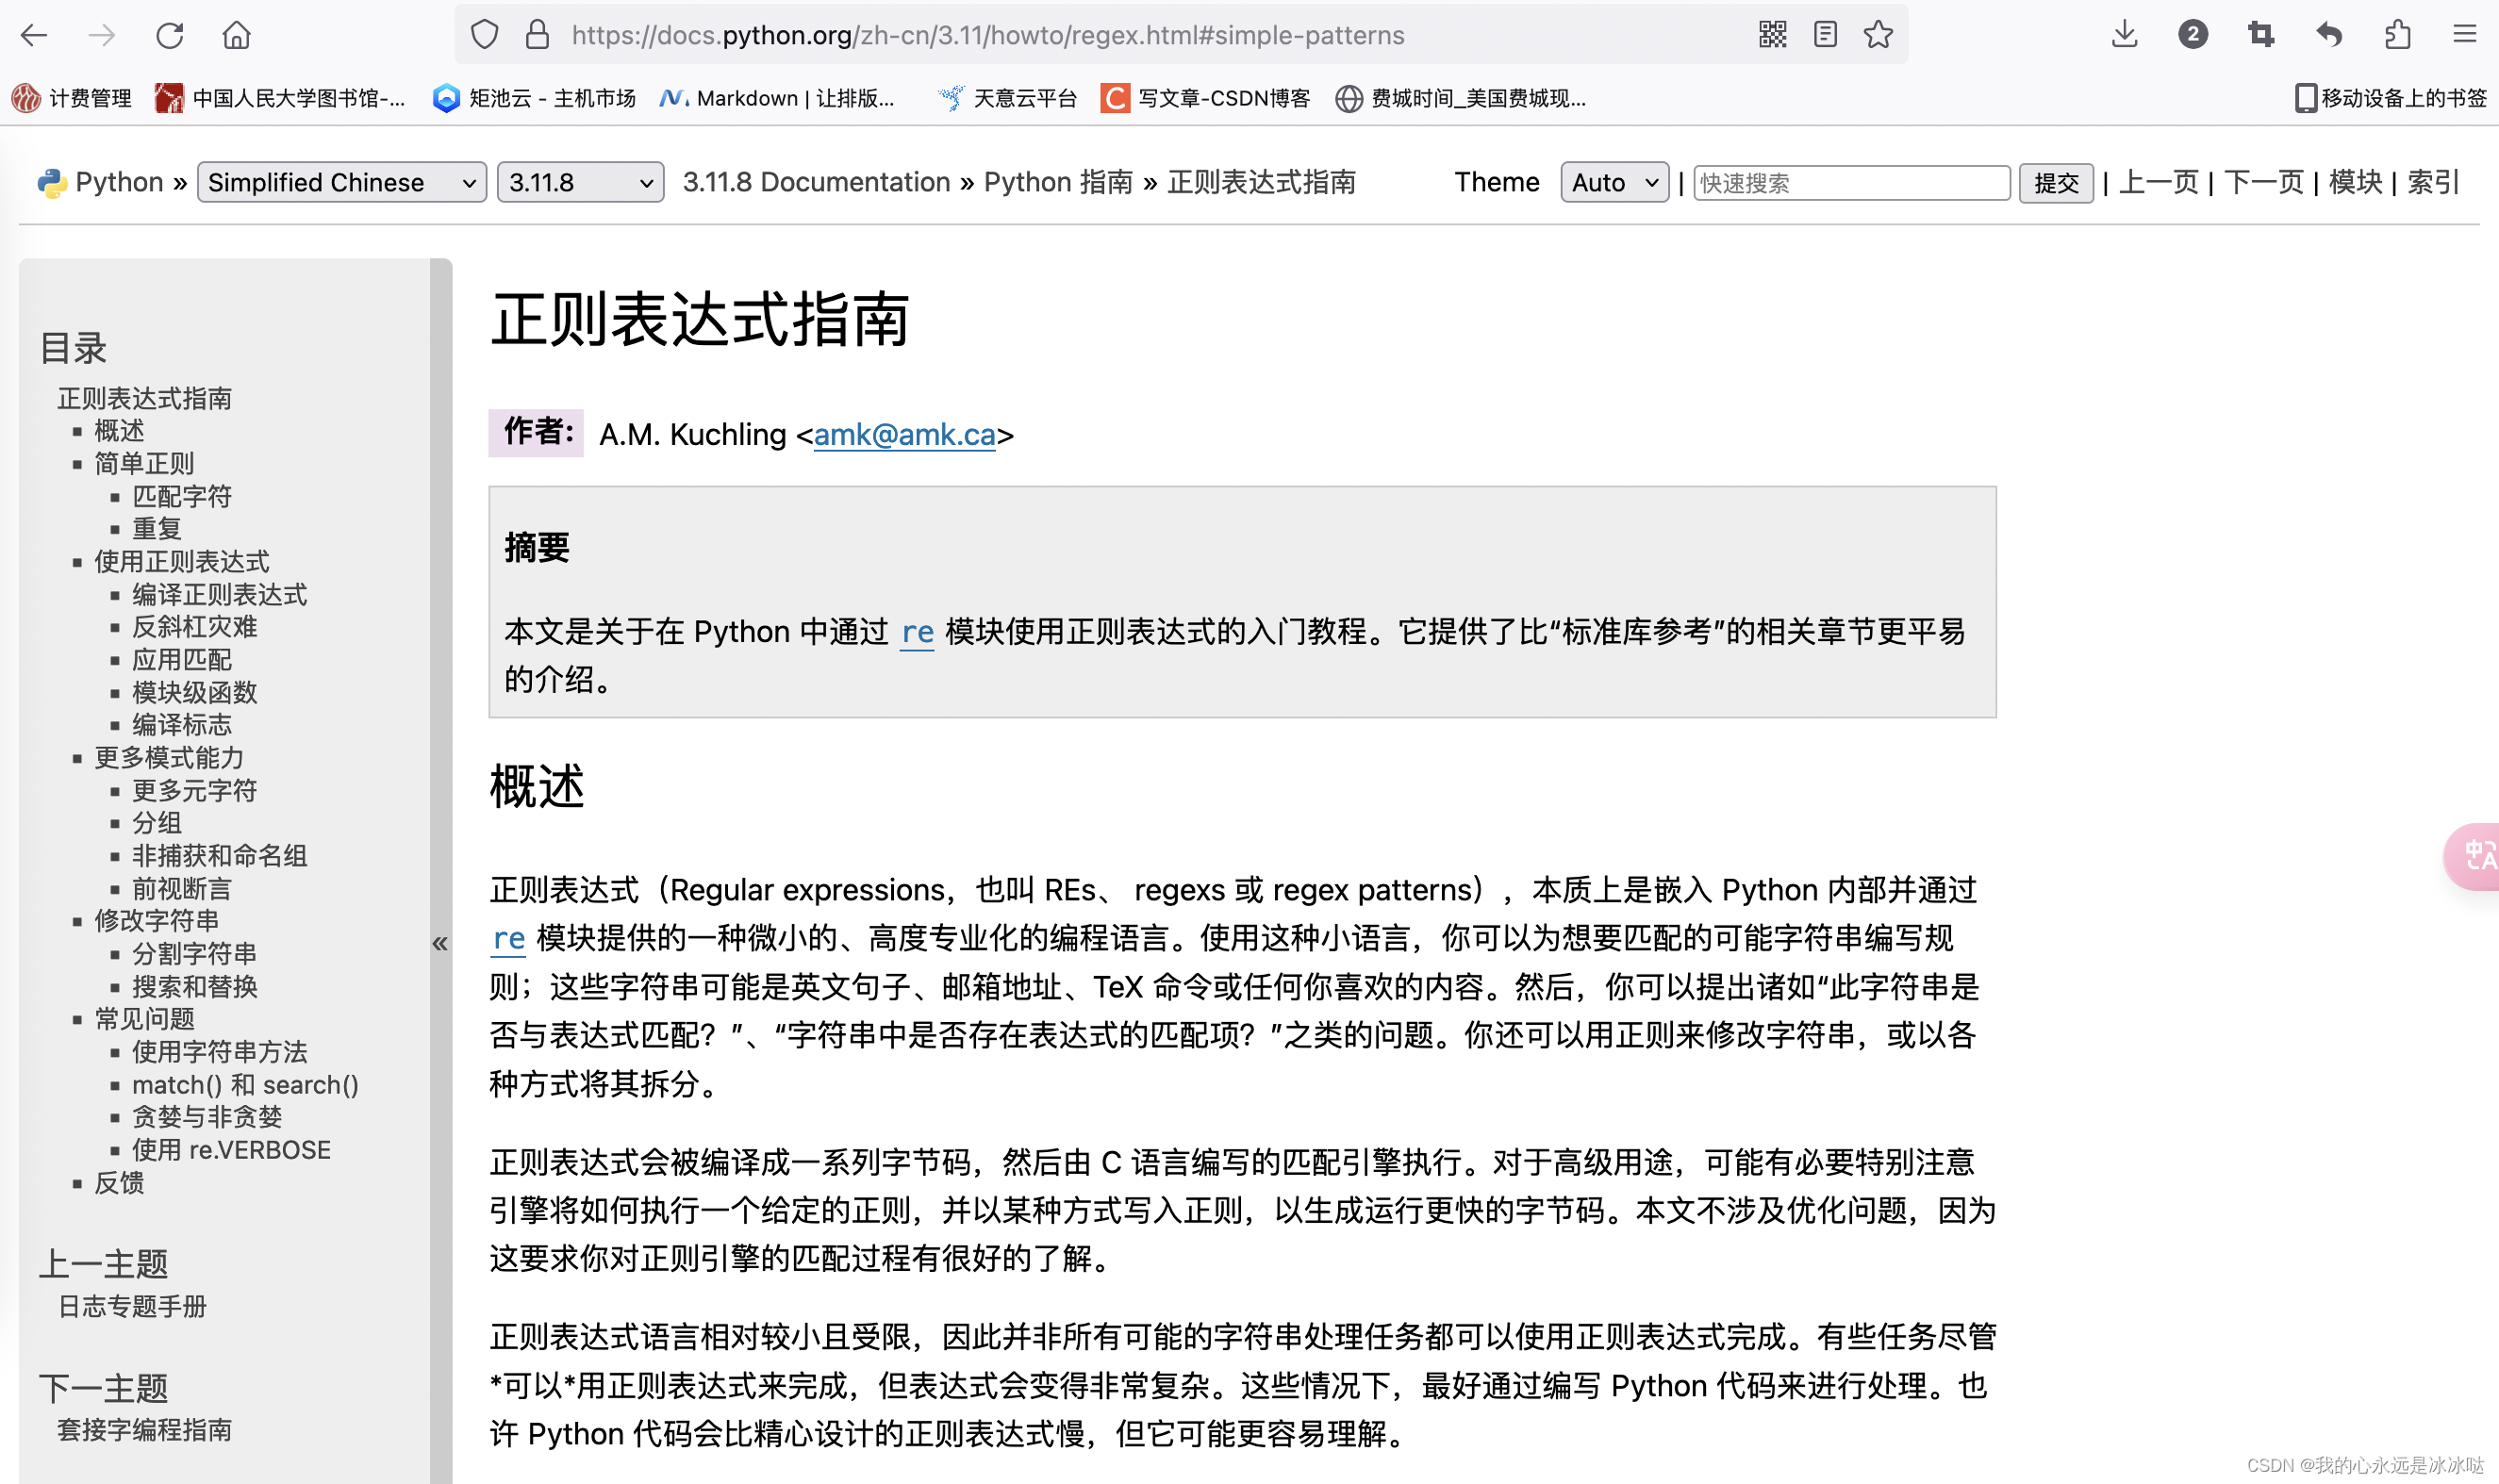
Task: Open the downloads panel icon
Action: [2124, 35]
